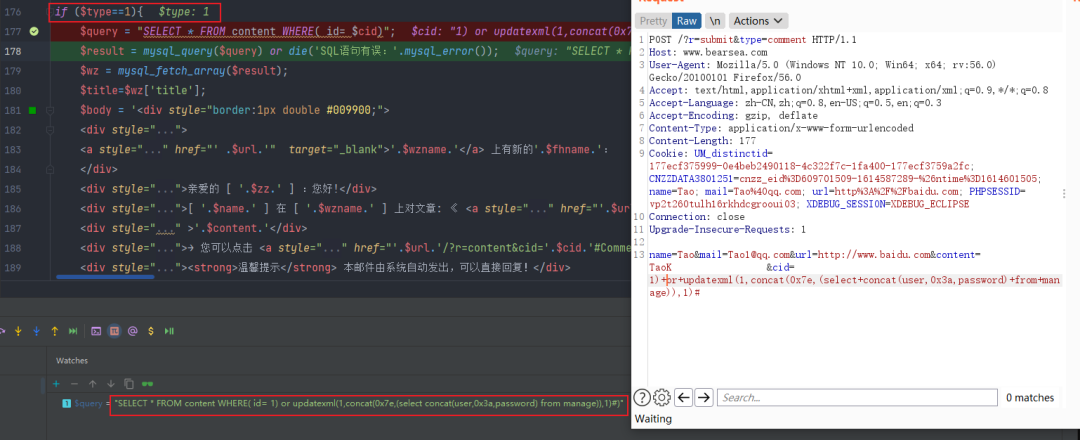Click the $query watch value string
Viewport: 1080px width, 440px height.
pos(369,404)
